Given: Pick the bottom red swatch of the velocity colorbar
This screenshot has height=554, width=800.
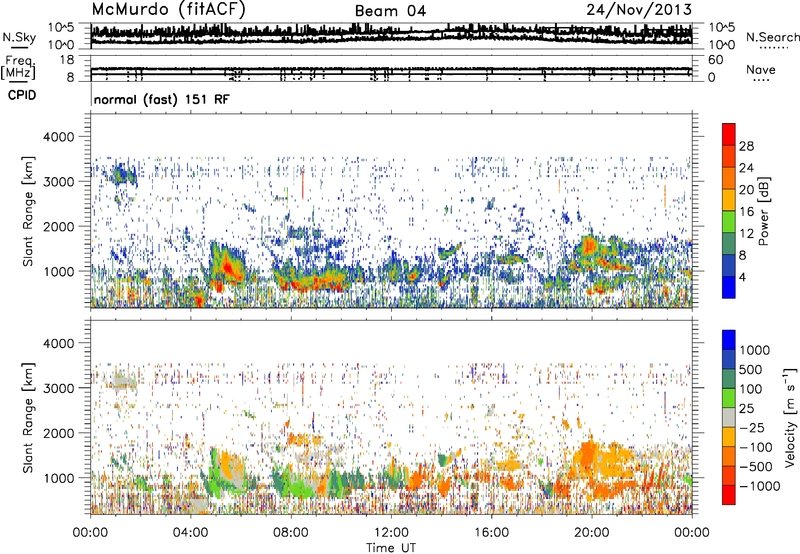Looking at the screenshot, I should (729, 495).
